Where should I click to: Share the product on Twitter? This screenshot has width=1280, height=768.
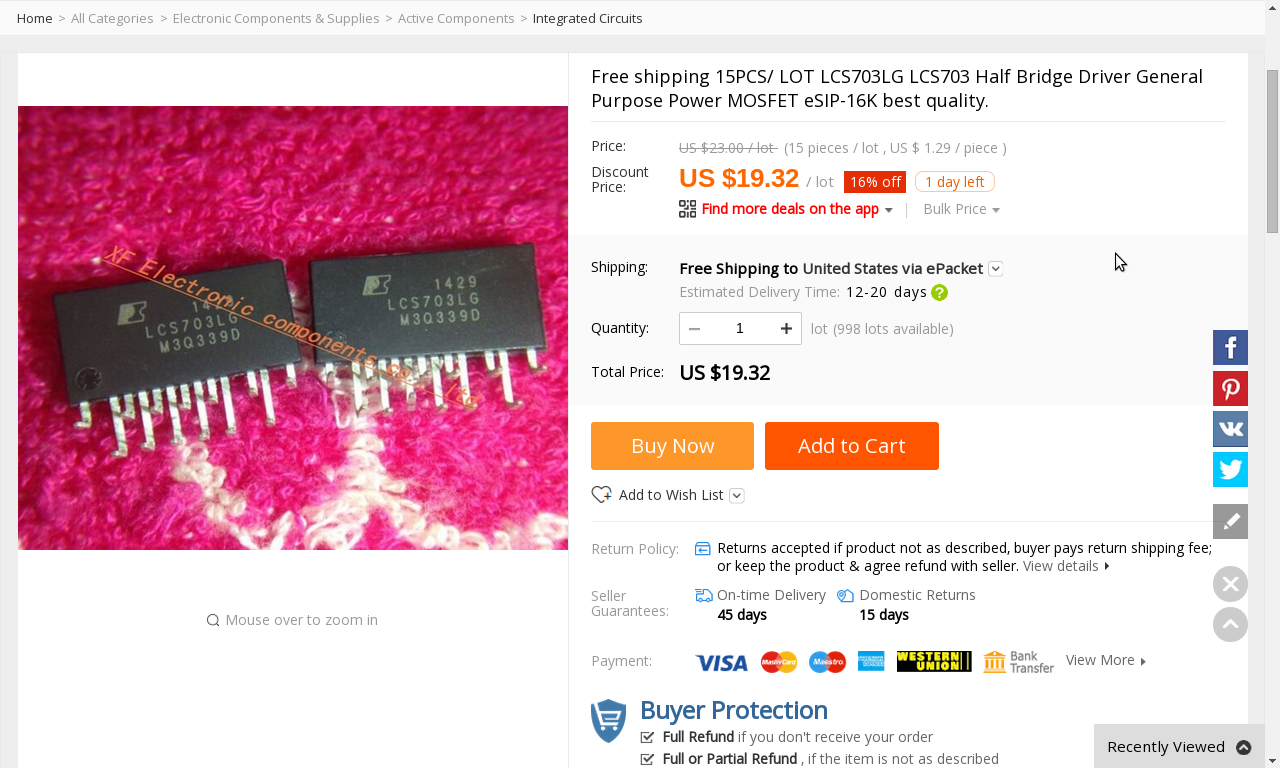(1230, 469)
